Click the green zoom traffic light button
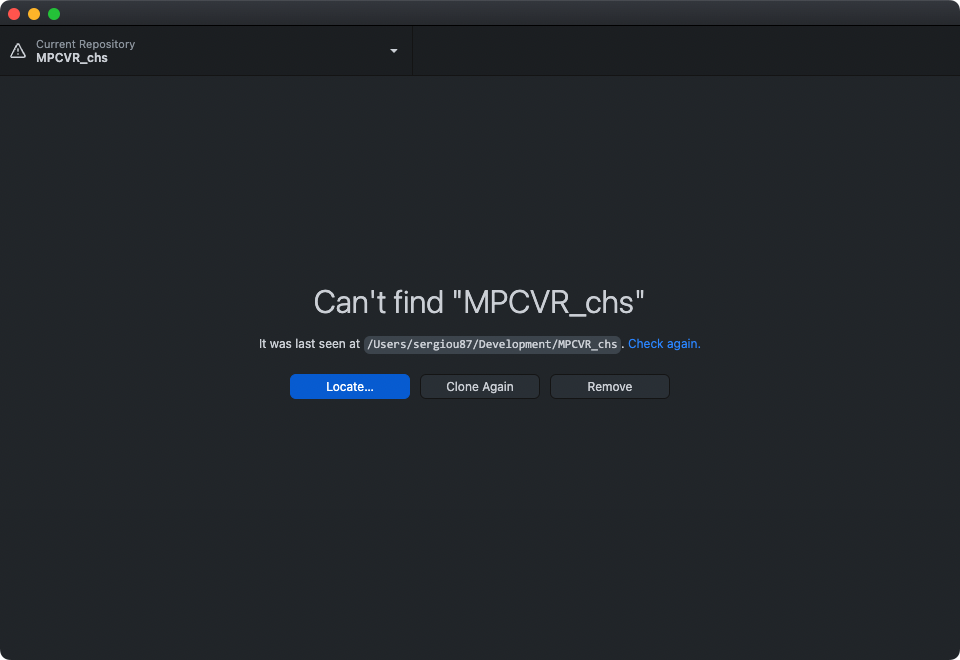 click(x=53, y=14)
